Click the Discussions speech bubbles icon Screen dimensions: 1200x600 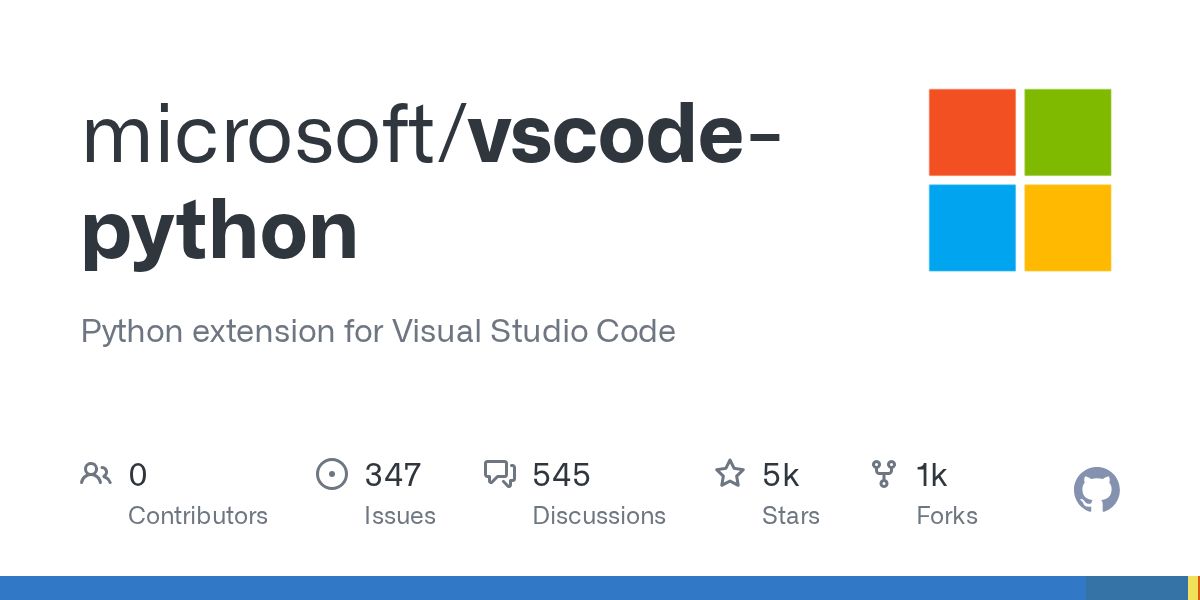(x=499, y=474)
